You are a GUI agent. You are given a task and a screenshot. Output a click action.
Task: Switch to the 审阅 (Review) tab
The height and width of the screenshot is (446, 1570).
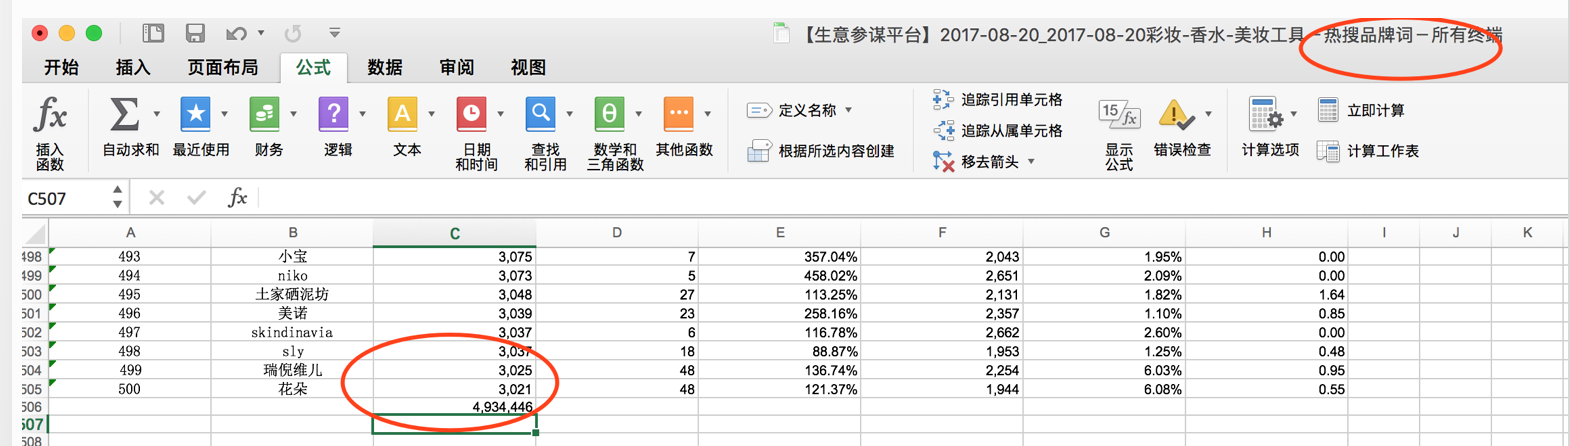[457, 67]
